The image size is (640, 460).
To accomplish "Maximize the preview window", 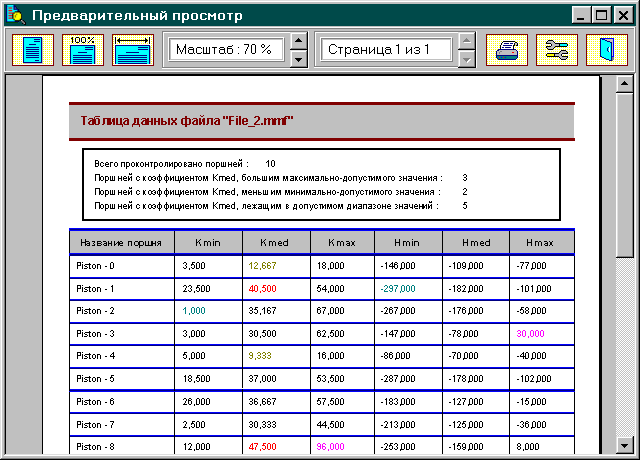I will (603, 15).
